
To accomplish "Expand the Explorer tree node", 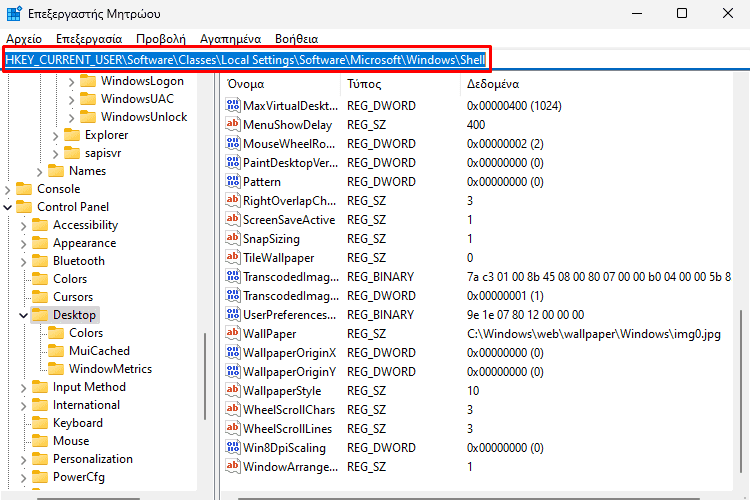I will coord(55,136).
